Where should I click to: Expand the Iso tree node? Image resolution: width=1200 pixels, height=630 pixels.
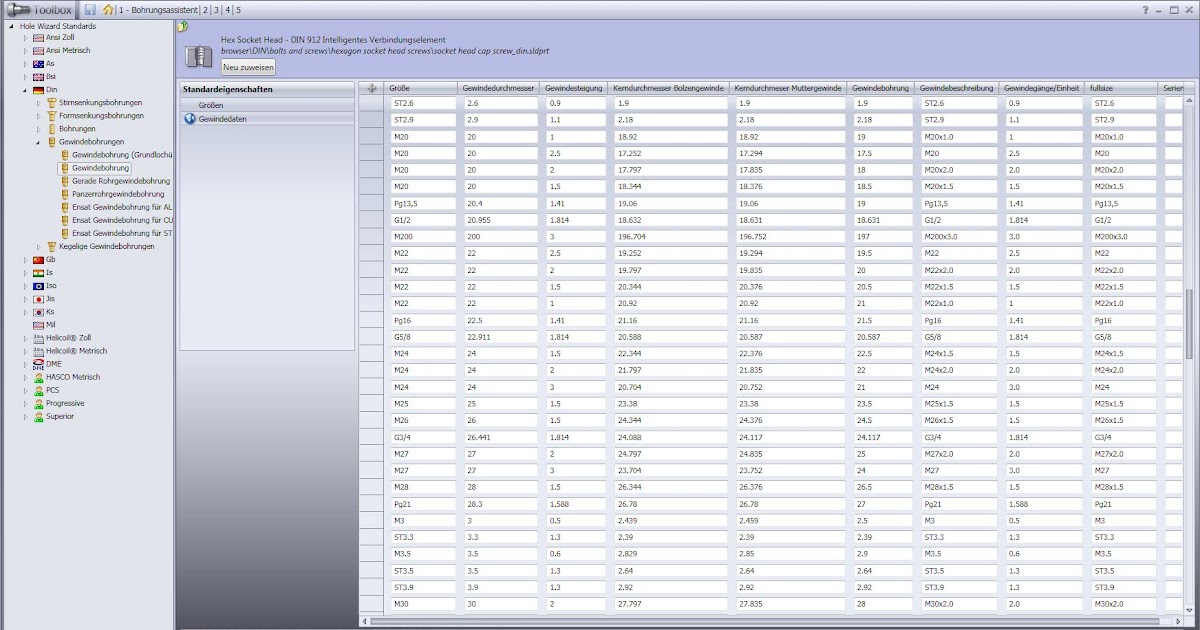click(26, 286)
